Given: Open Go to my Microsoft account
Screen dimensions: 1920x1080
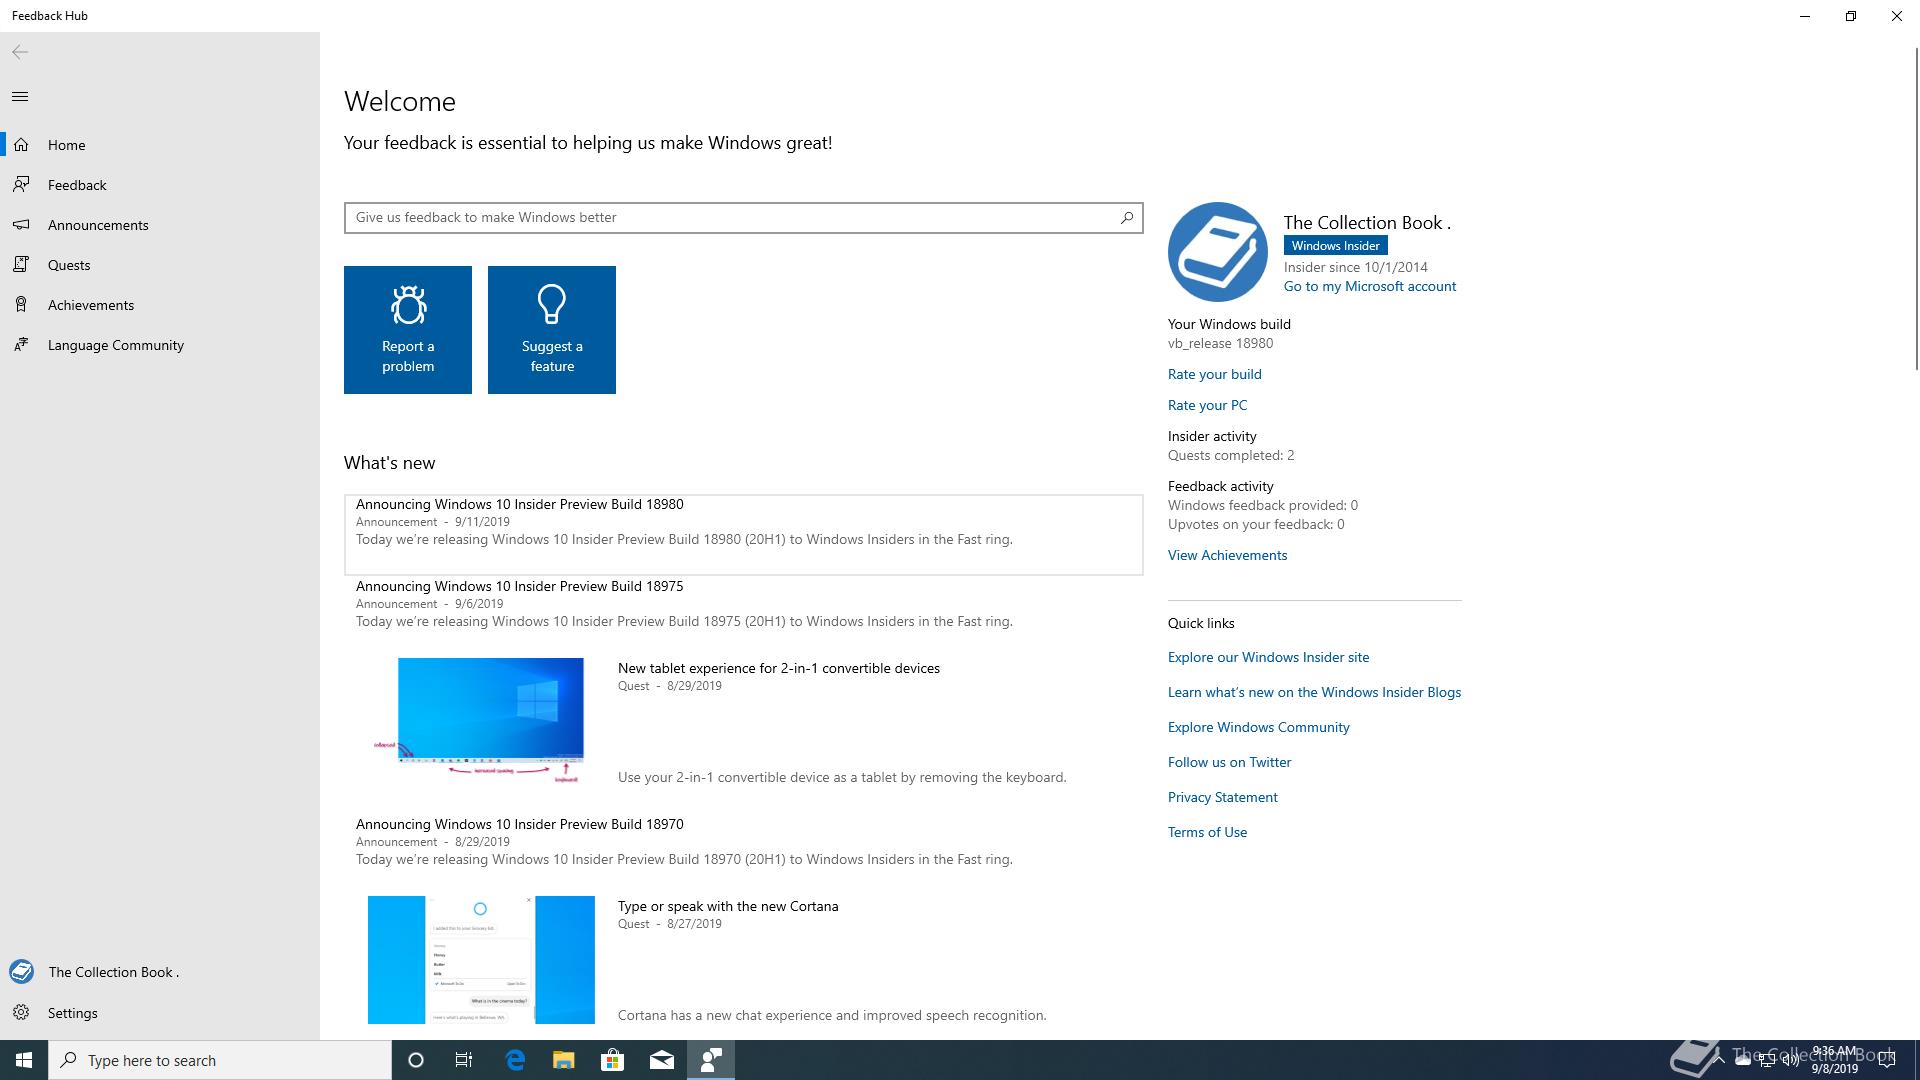Looking at the screenshot, I should tap(1369, 286).
